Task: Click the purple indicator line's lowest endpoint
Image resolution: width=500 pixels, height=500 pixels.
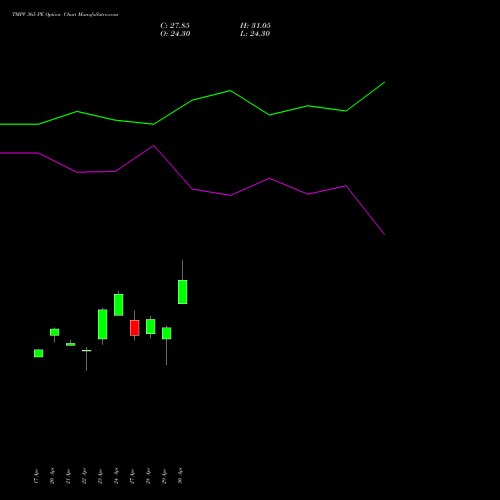Action: click(x=385, y=235)
